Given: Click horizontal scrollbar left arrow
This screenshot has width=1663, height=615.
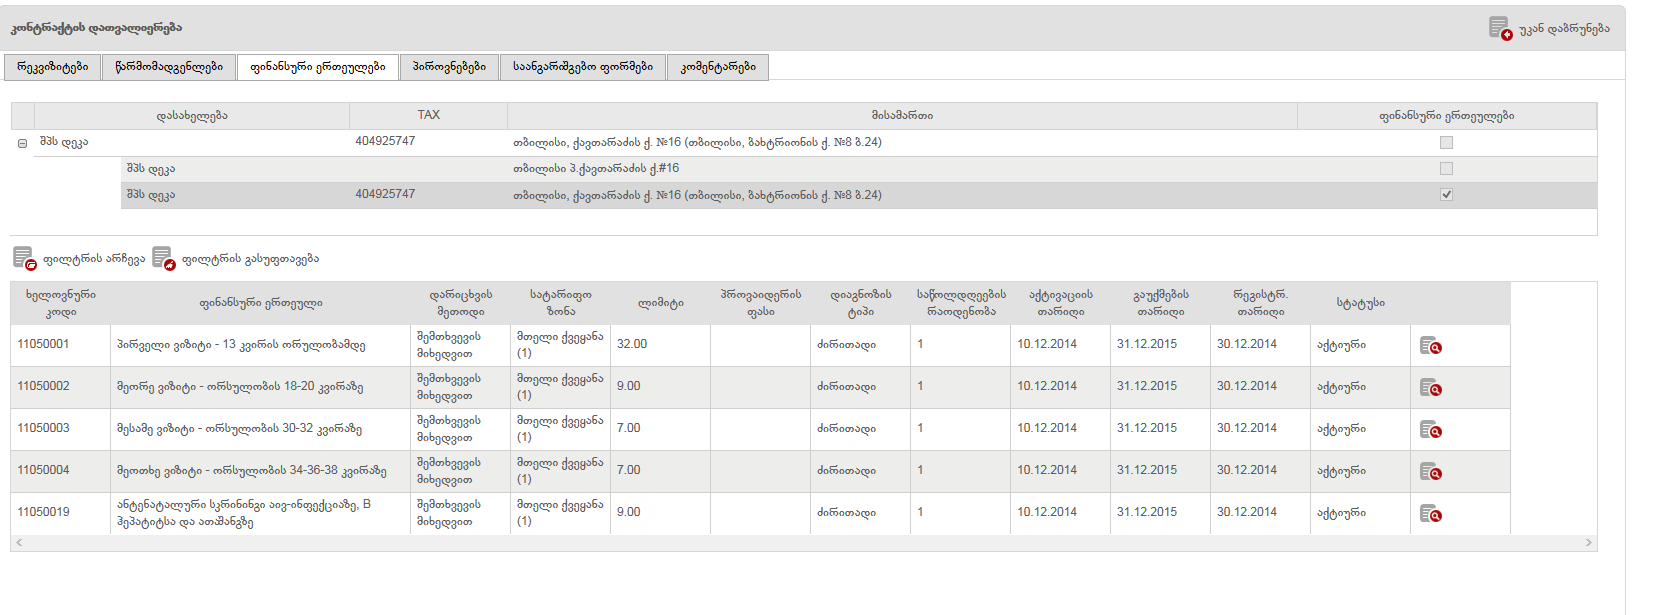Looking at the screenshot, I should pyautogui.click(x=19, y=543).
